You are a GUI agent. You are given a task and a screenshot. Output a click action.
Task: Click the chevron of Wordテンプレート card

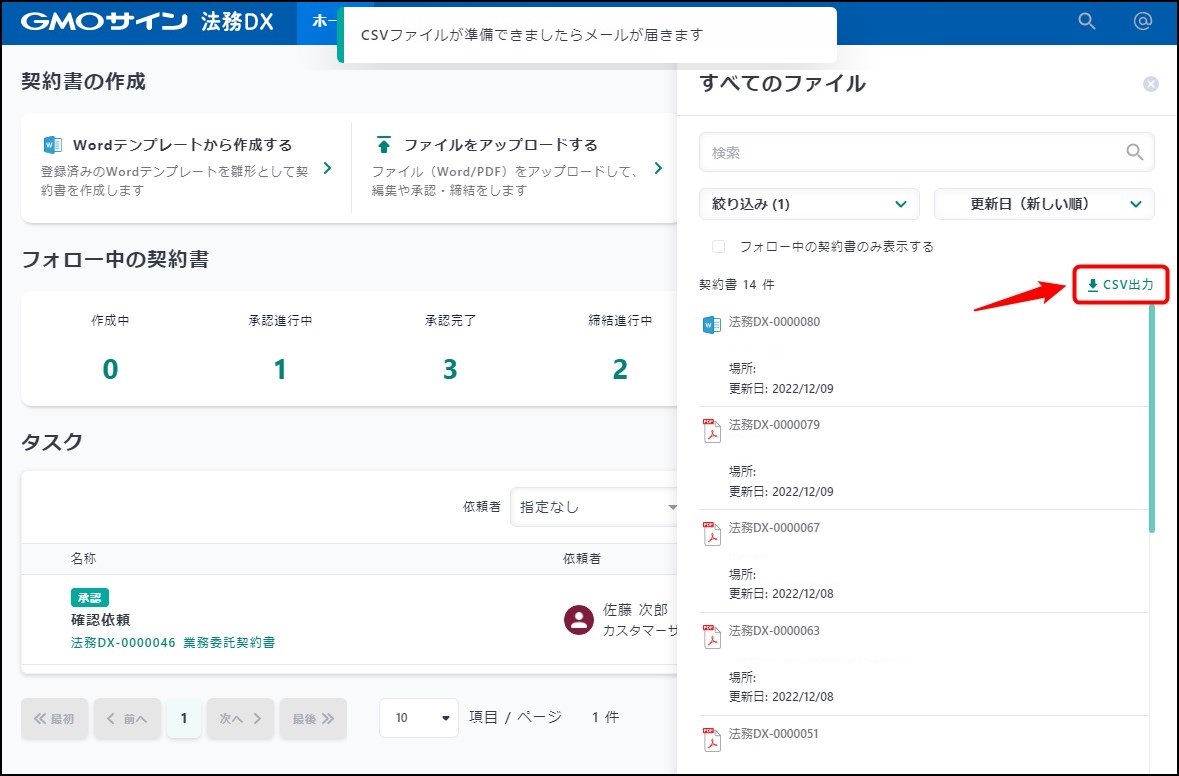coord(327,168)
